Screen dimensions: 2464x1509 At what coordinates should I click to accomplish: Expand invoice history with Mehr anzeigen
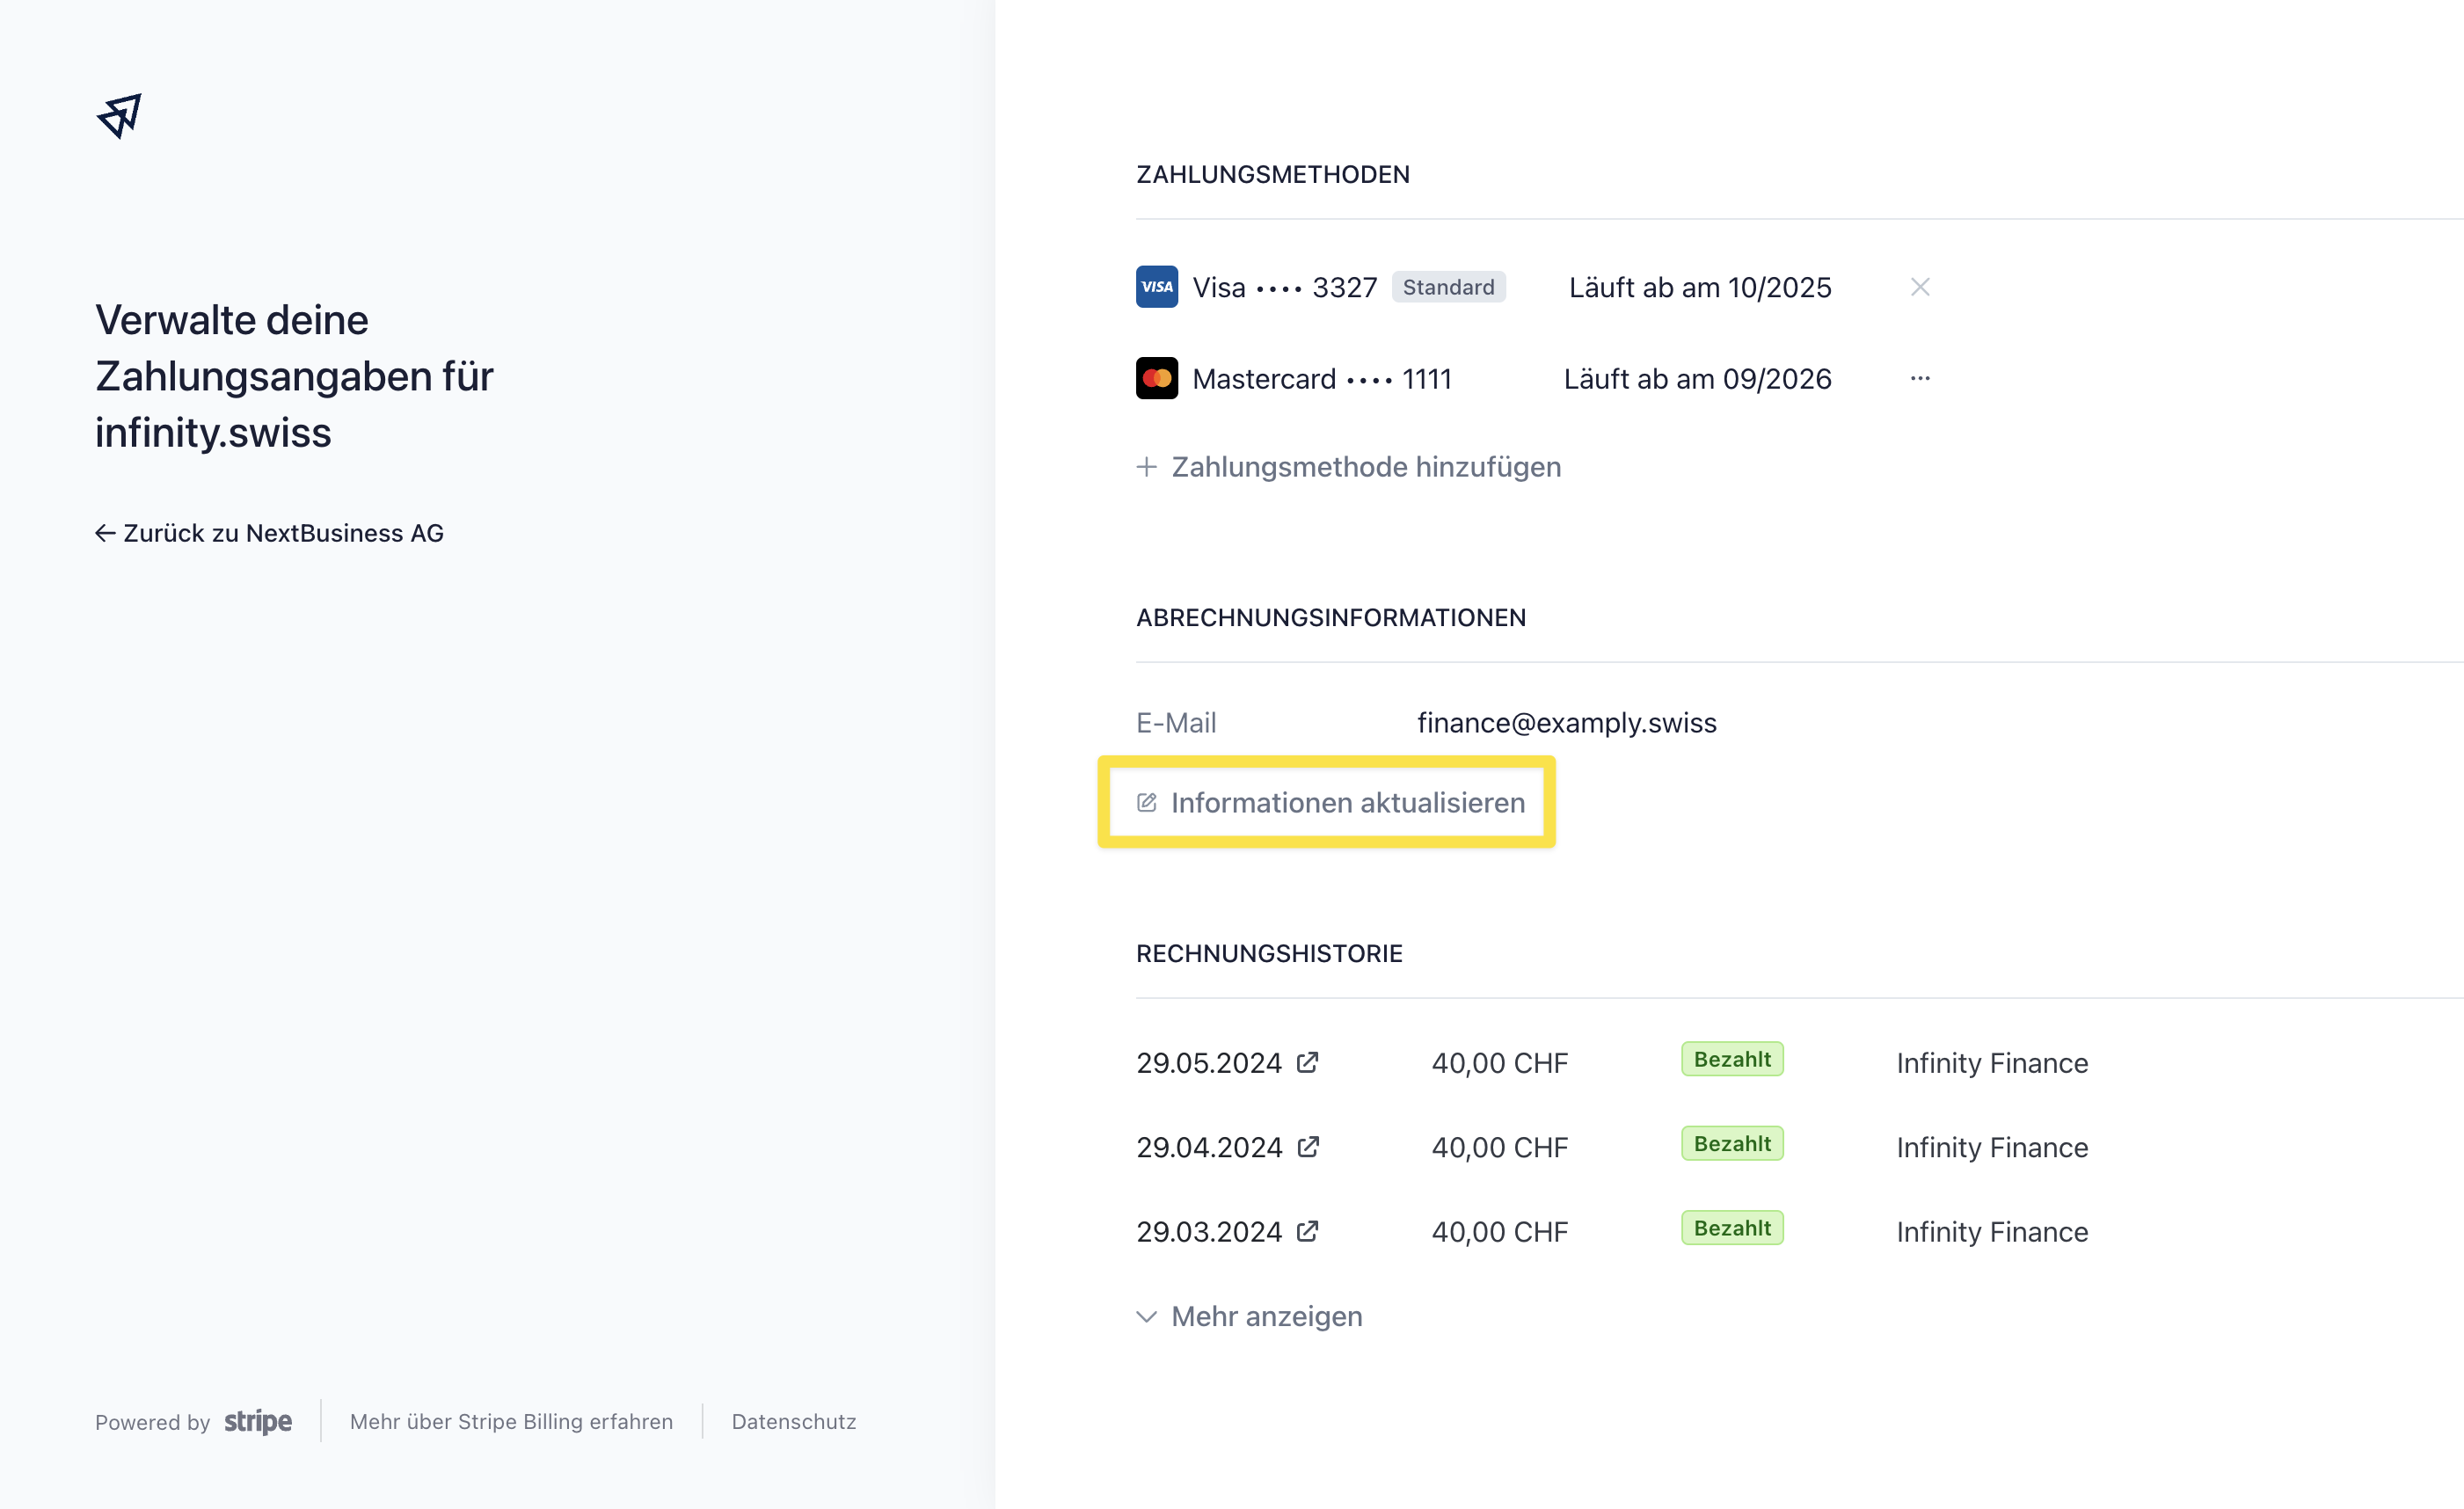click(x=1249, y=1316)
